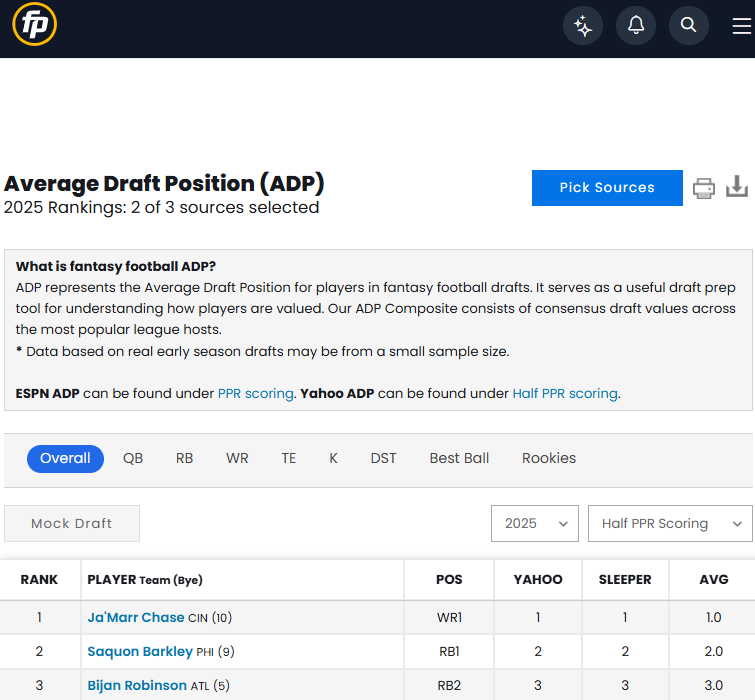
Task: Open Ja'Marr Chase player page
Action: (136, 617)
